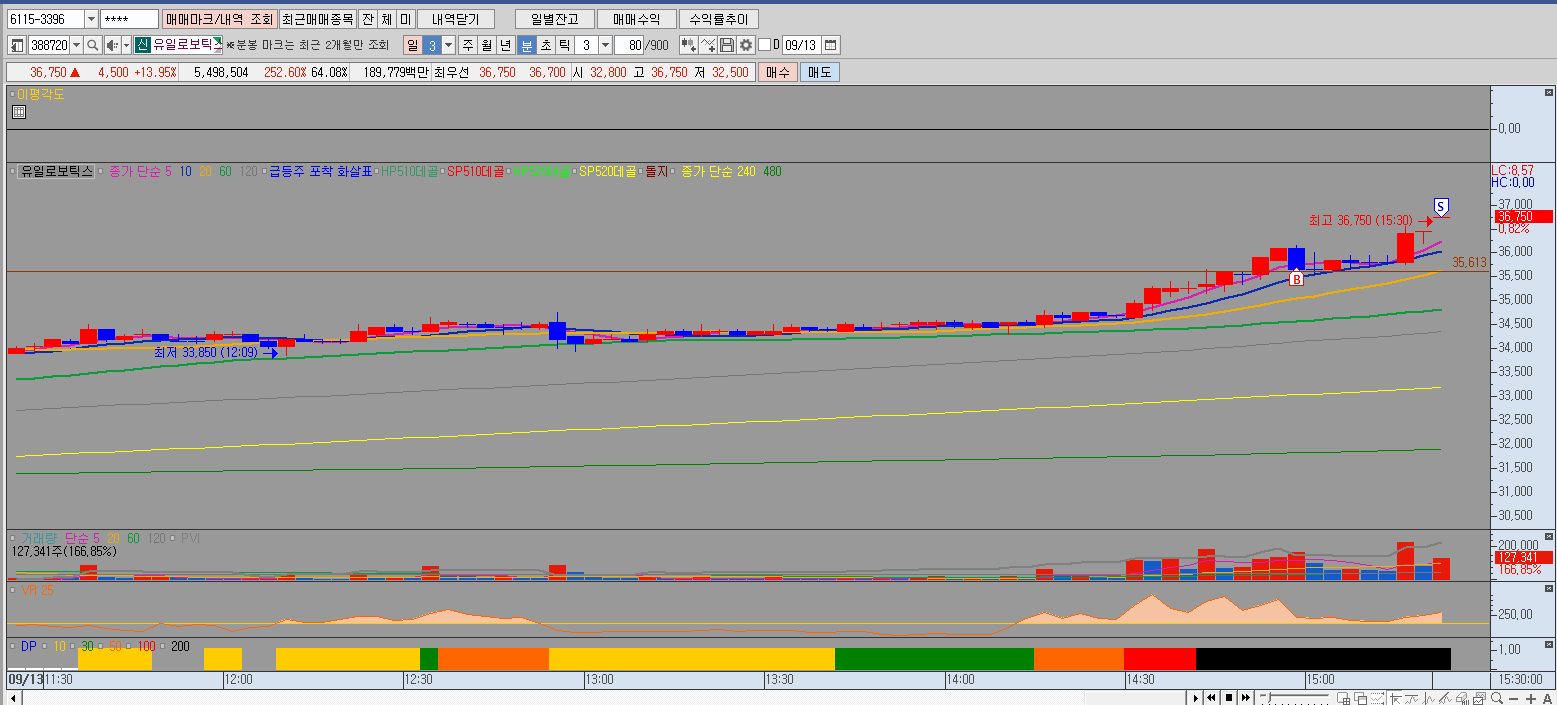
Task: Expand the minute interval dropdown next to 틱
Action: click(x=605, y=45)
